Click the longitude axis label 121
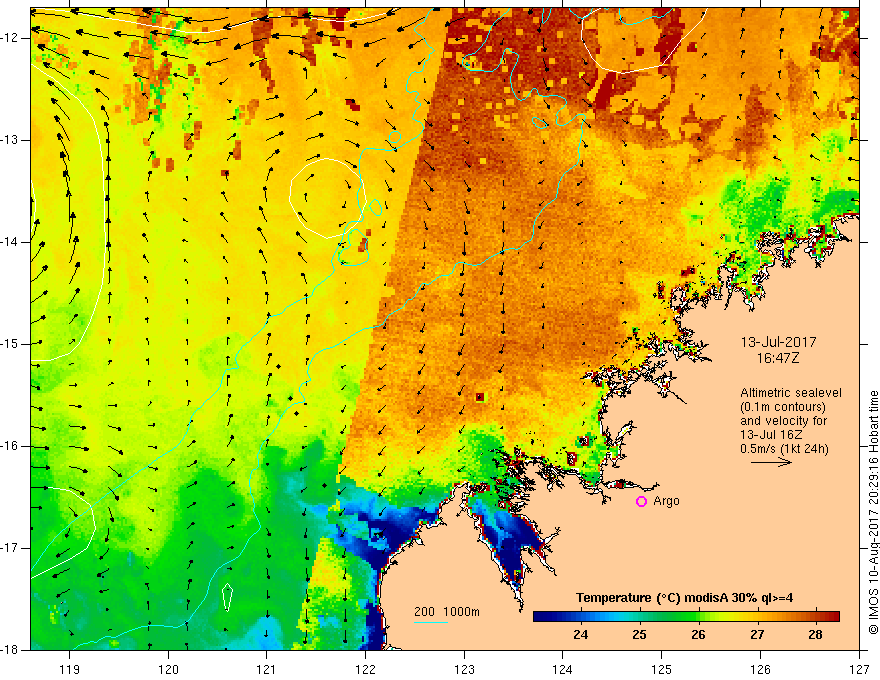Screen dimensions: 880x680 coord(267,669)
